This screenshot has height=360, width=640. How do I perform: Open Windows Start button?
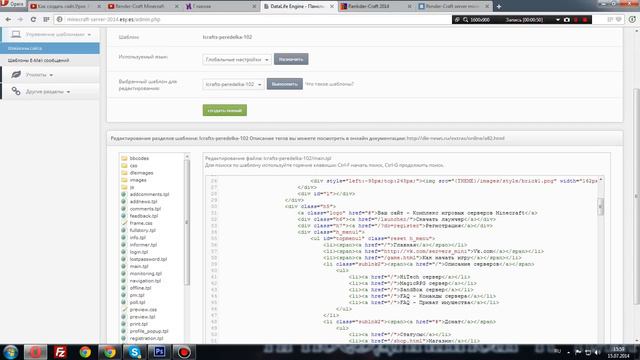[11, 352]
